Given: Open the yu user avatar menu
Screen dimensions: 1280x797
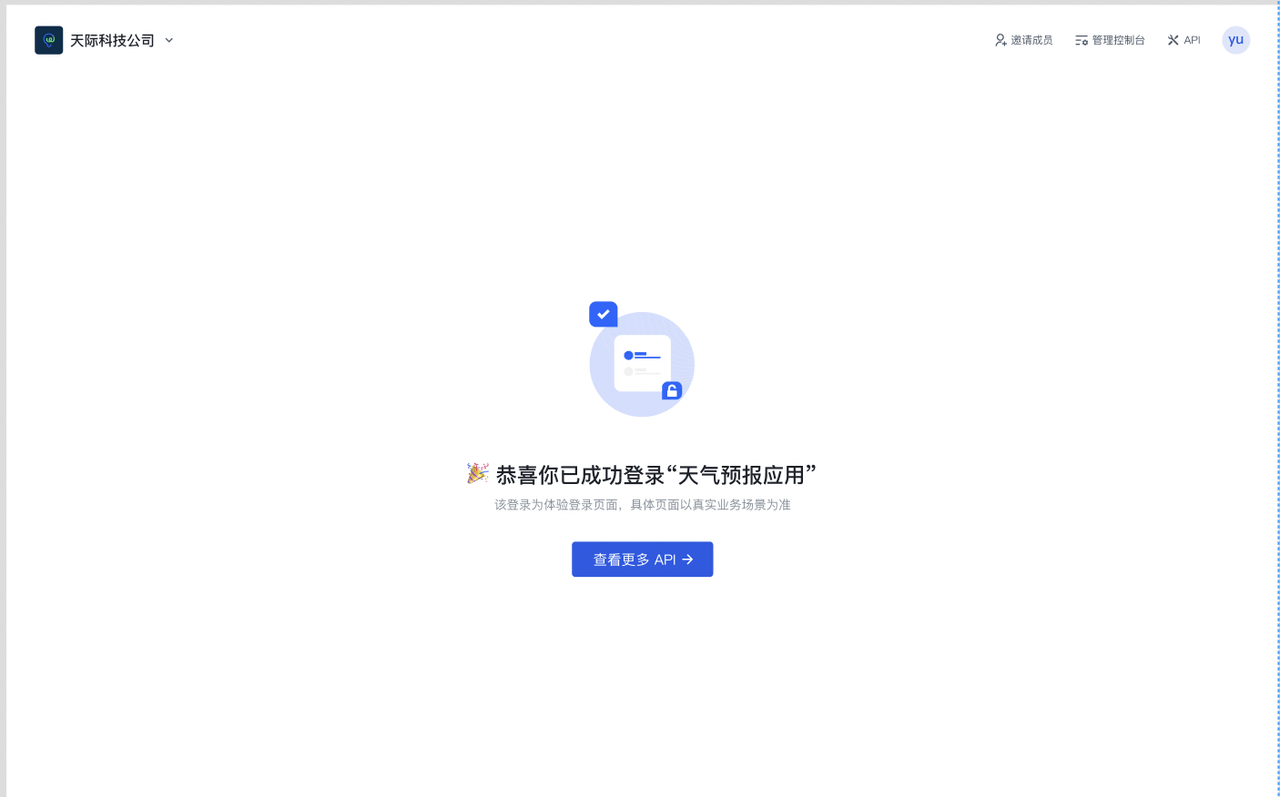Looking at the screenshot, I should [1236, 40].
